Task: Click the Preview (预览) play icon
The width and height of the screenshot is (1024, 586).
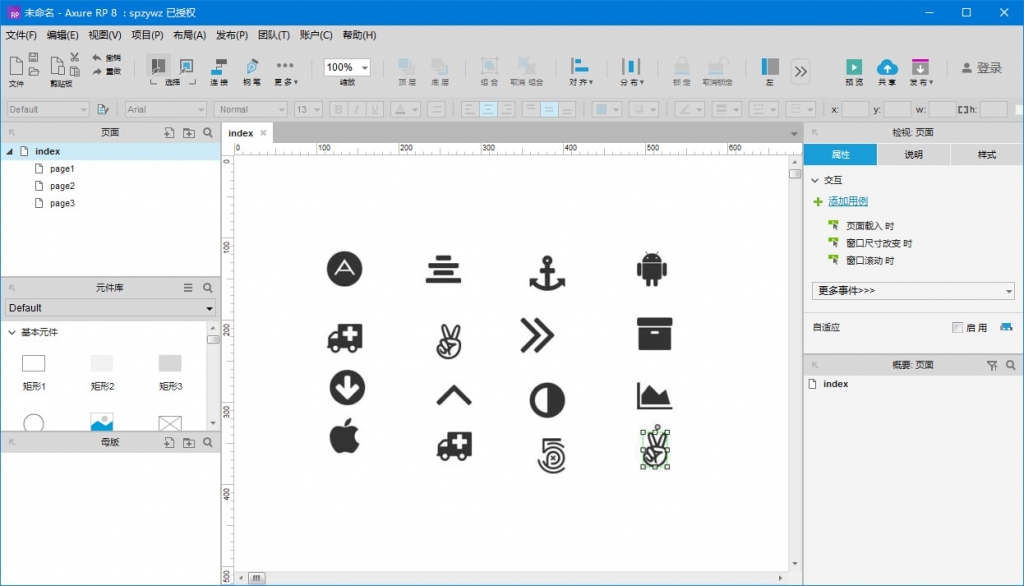Action: point(853,68)
